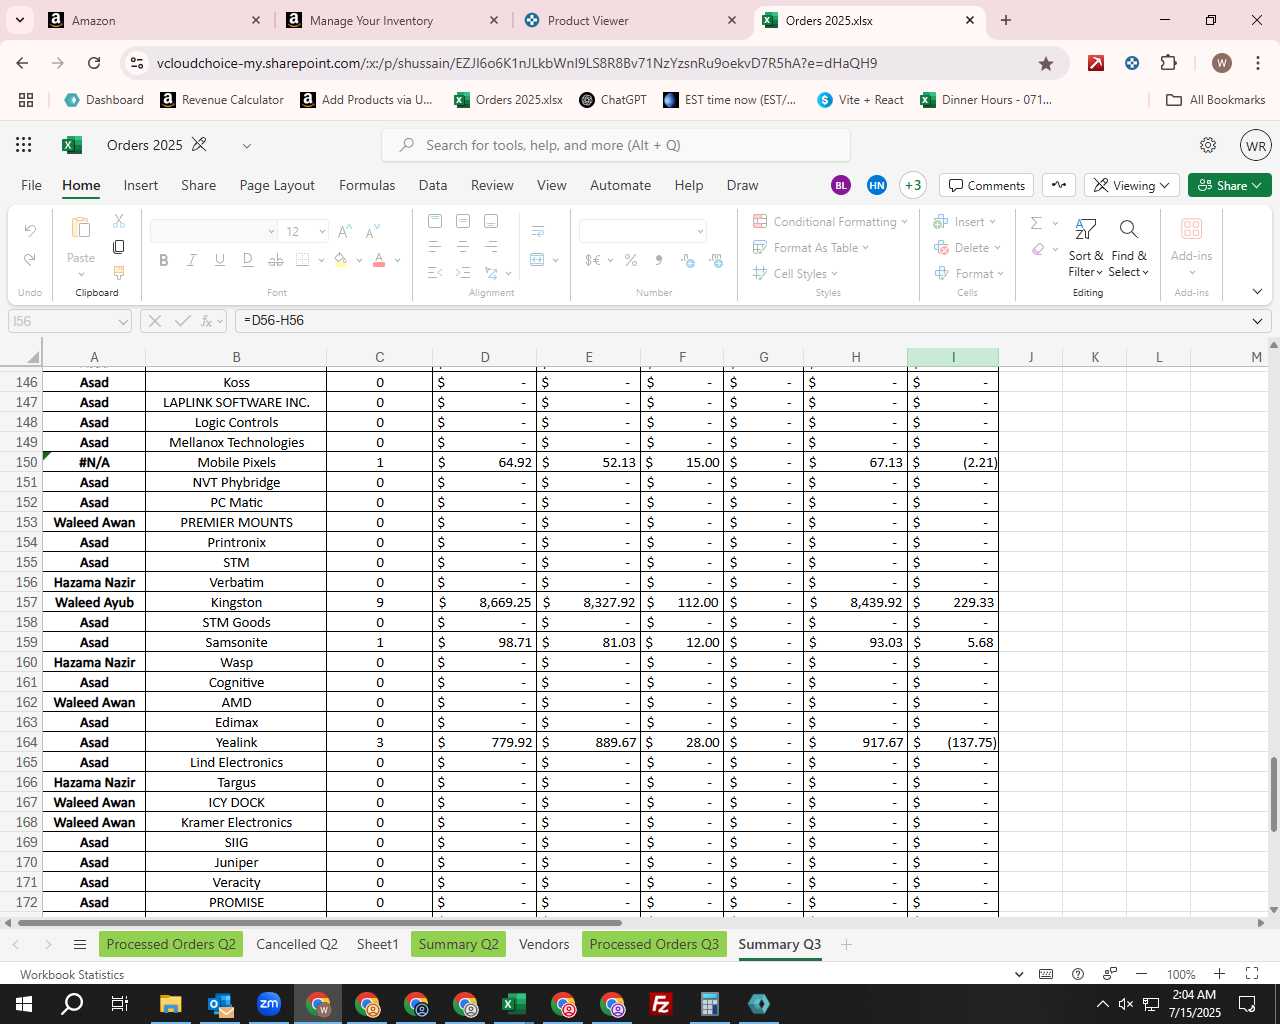
Task: Click the Cut scissors icon
Action: point(118,220)
